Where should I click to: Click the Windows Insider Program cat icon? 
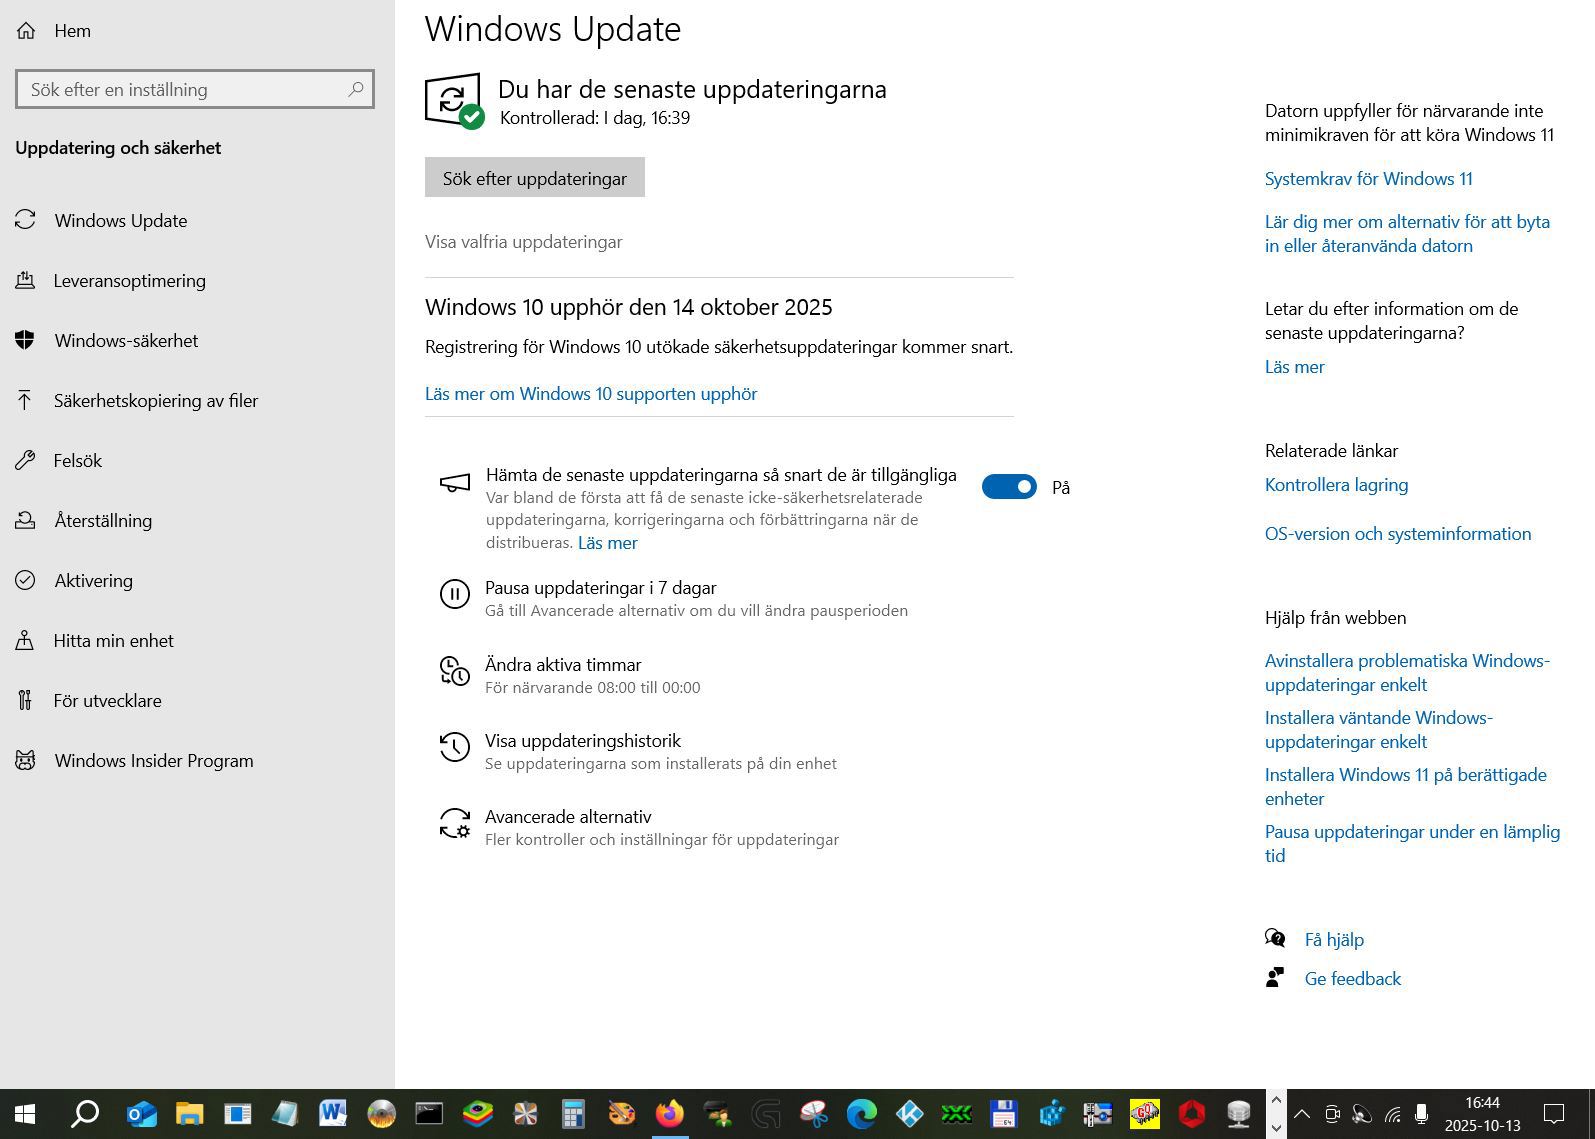[x=25, y=760]
